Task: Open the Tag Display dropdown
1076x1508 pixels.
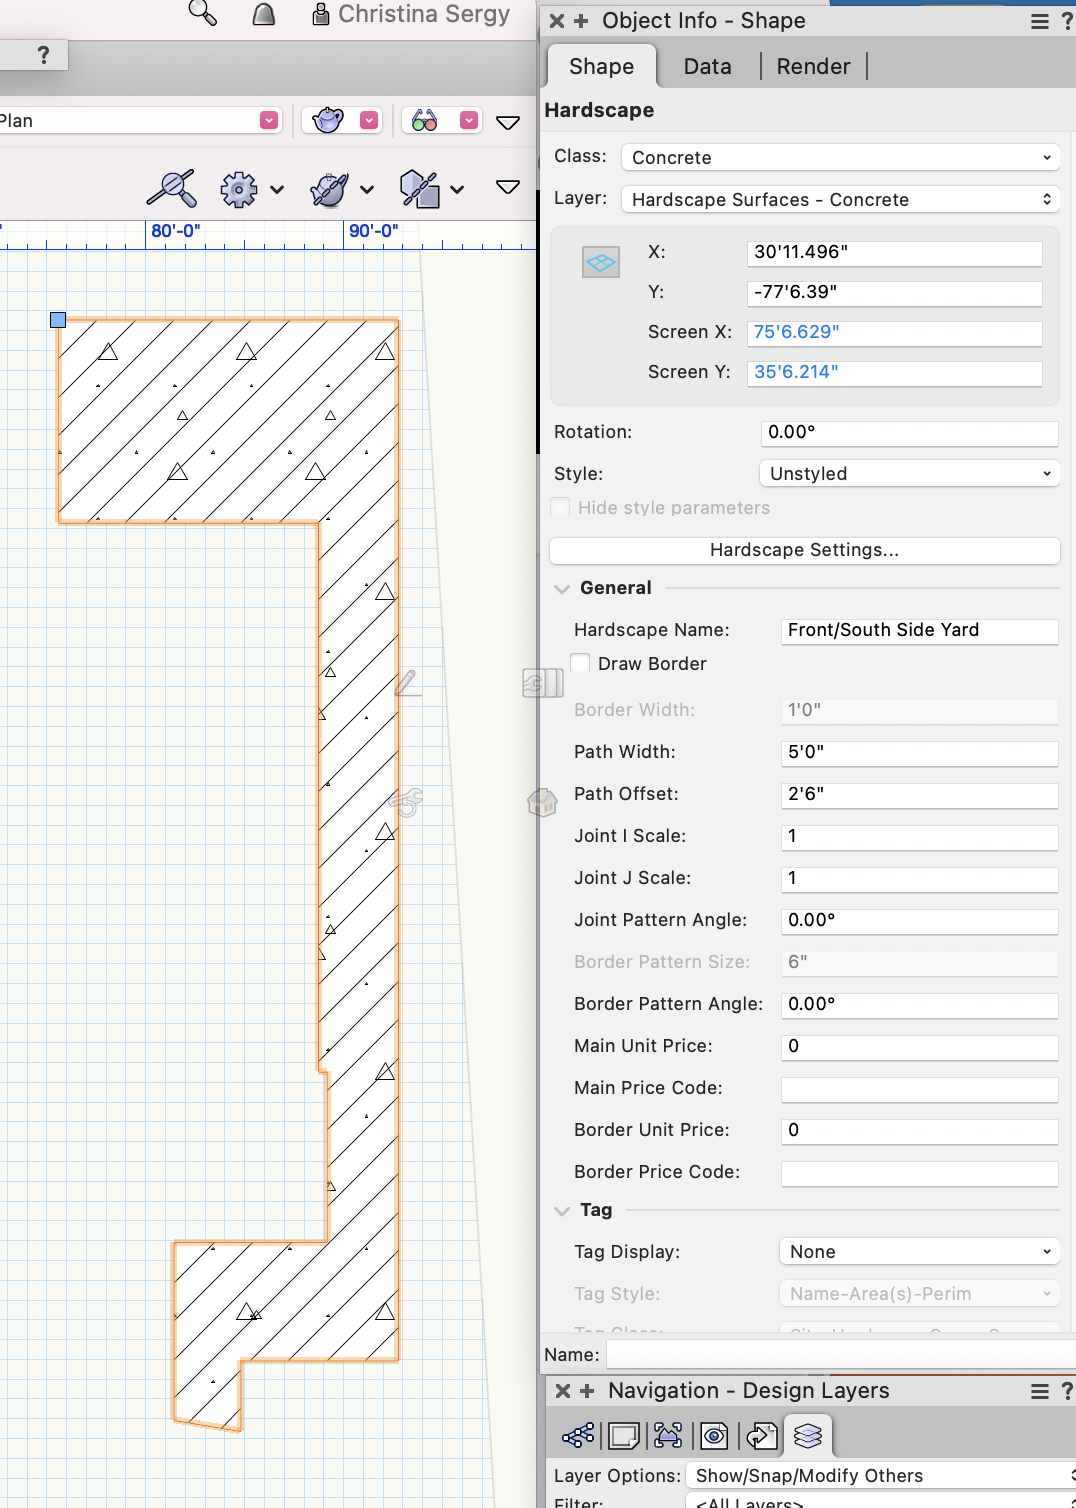Action: (x=918, y=1252)
